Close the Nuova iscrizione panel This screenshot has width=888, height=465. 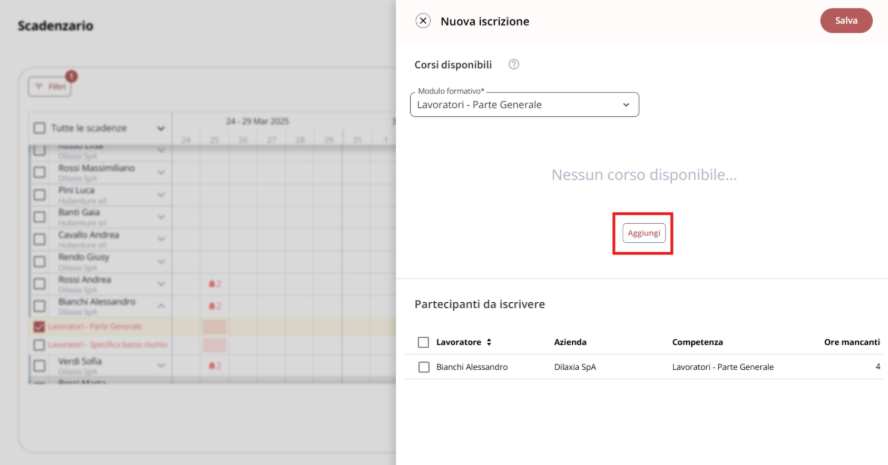pos(422,21)
